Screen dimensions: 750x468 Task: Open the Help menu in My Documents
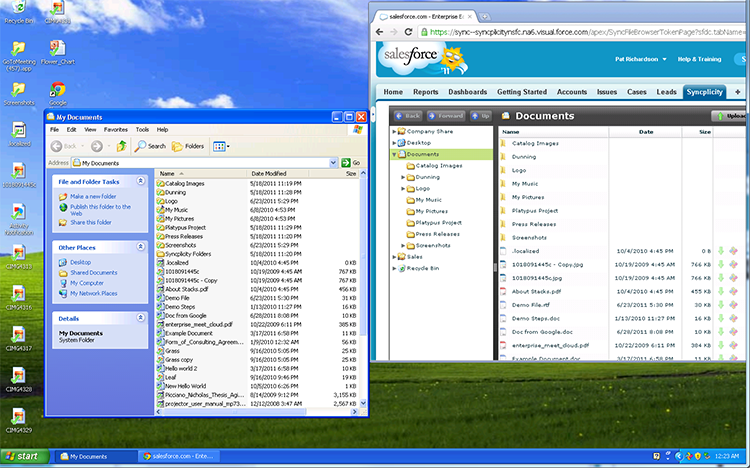coord(163,129)
